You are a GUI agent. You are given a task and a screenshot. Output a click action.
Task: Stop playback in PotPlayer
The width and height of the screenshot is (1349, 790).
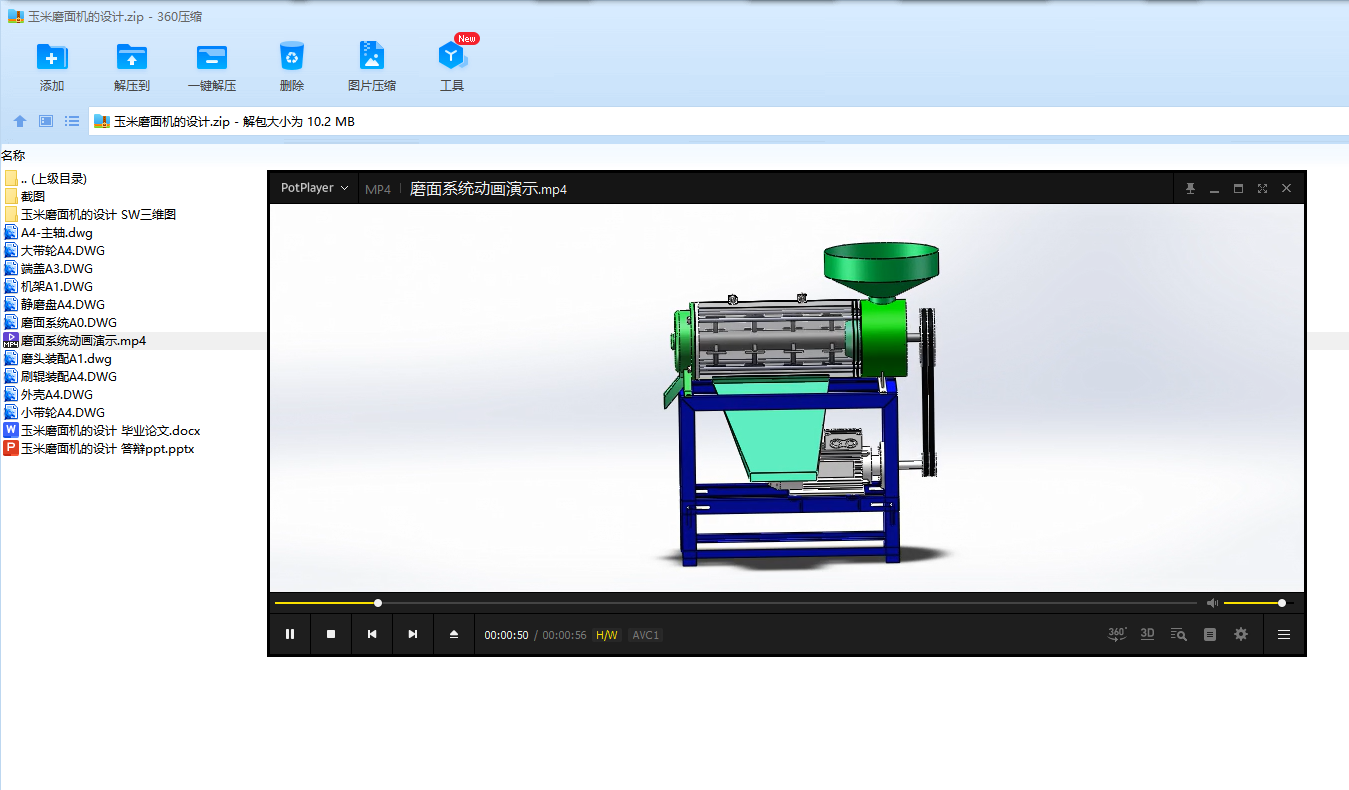[331, 634]
